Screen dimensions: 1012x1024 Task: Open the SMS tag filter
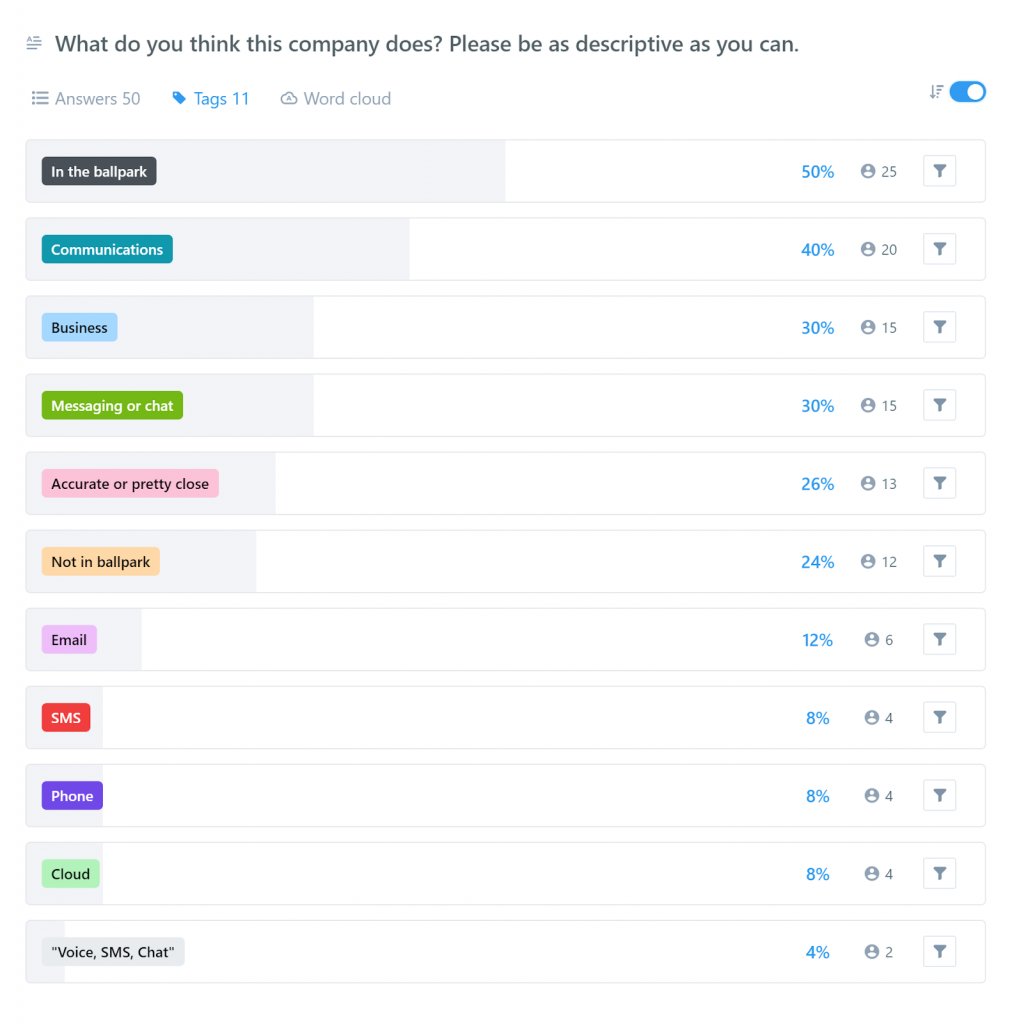(938, 717)
